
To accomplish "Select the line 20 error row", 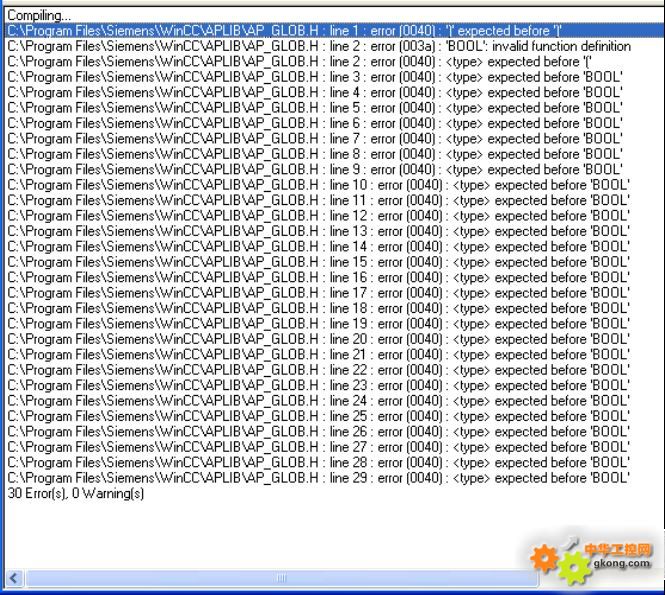I will tap(319, 339).
